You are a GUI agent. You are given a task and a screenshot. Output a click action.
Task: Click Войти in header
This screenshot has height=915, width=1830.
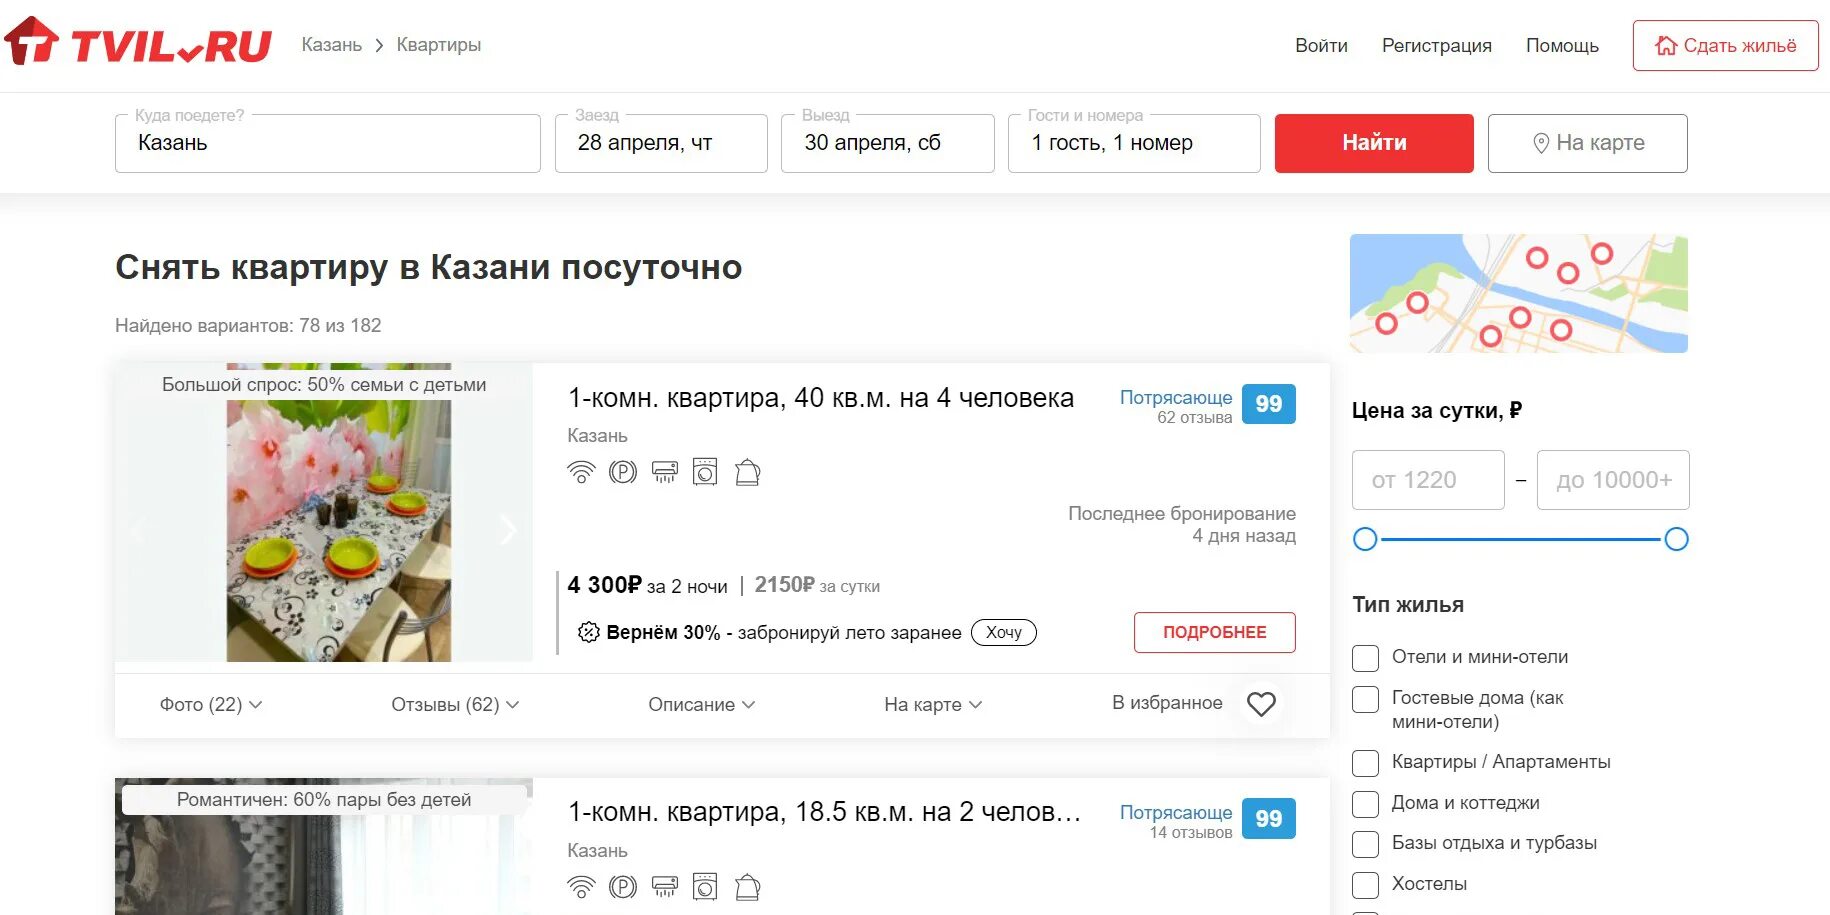click(1321, 46)
